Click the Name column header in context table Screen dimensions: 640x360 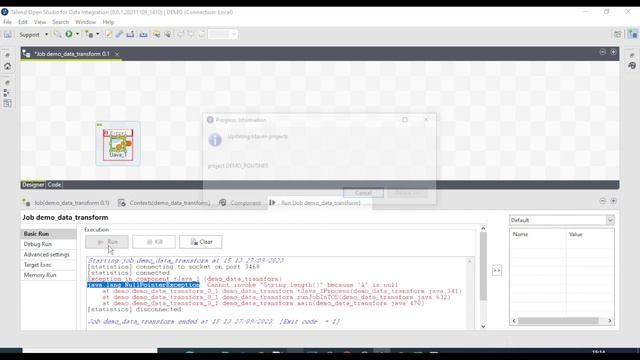coord(538,234)
